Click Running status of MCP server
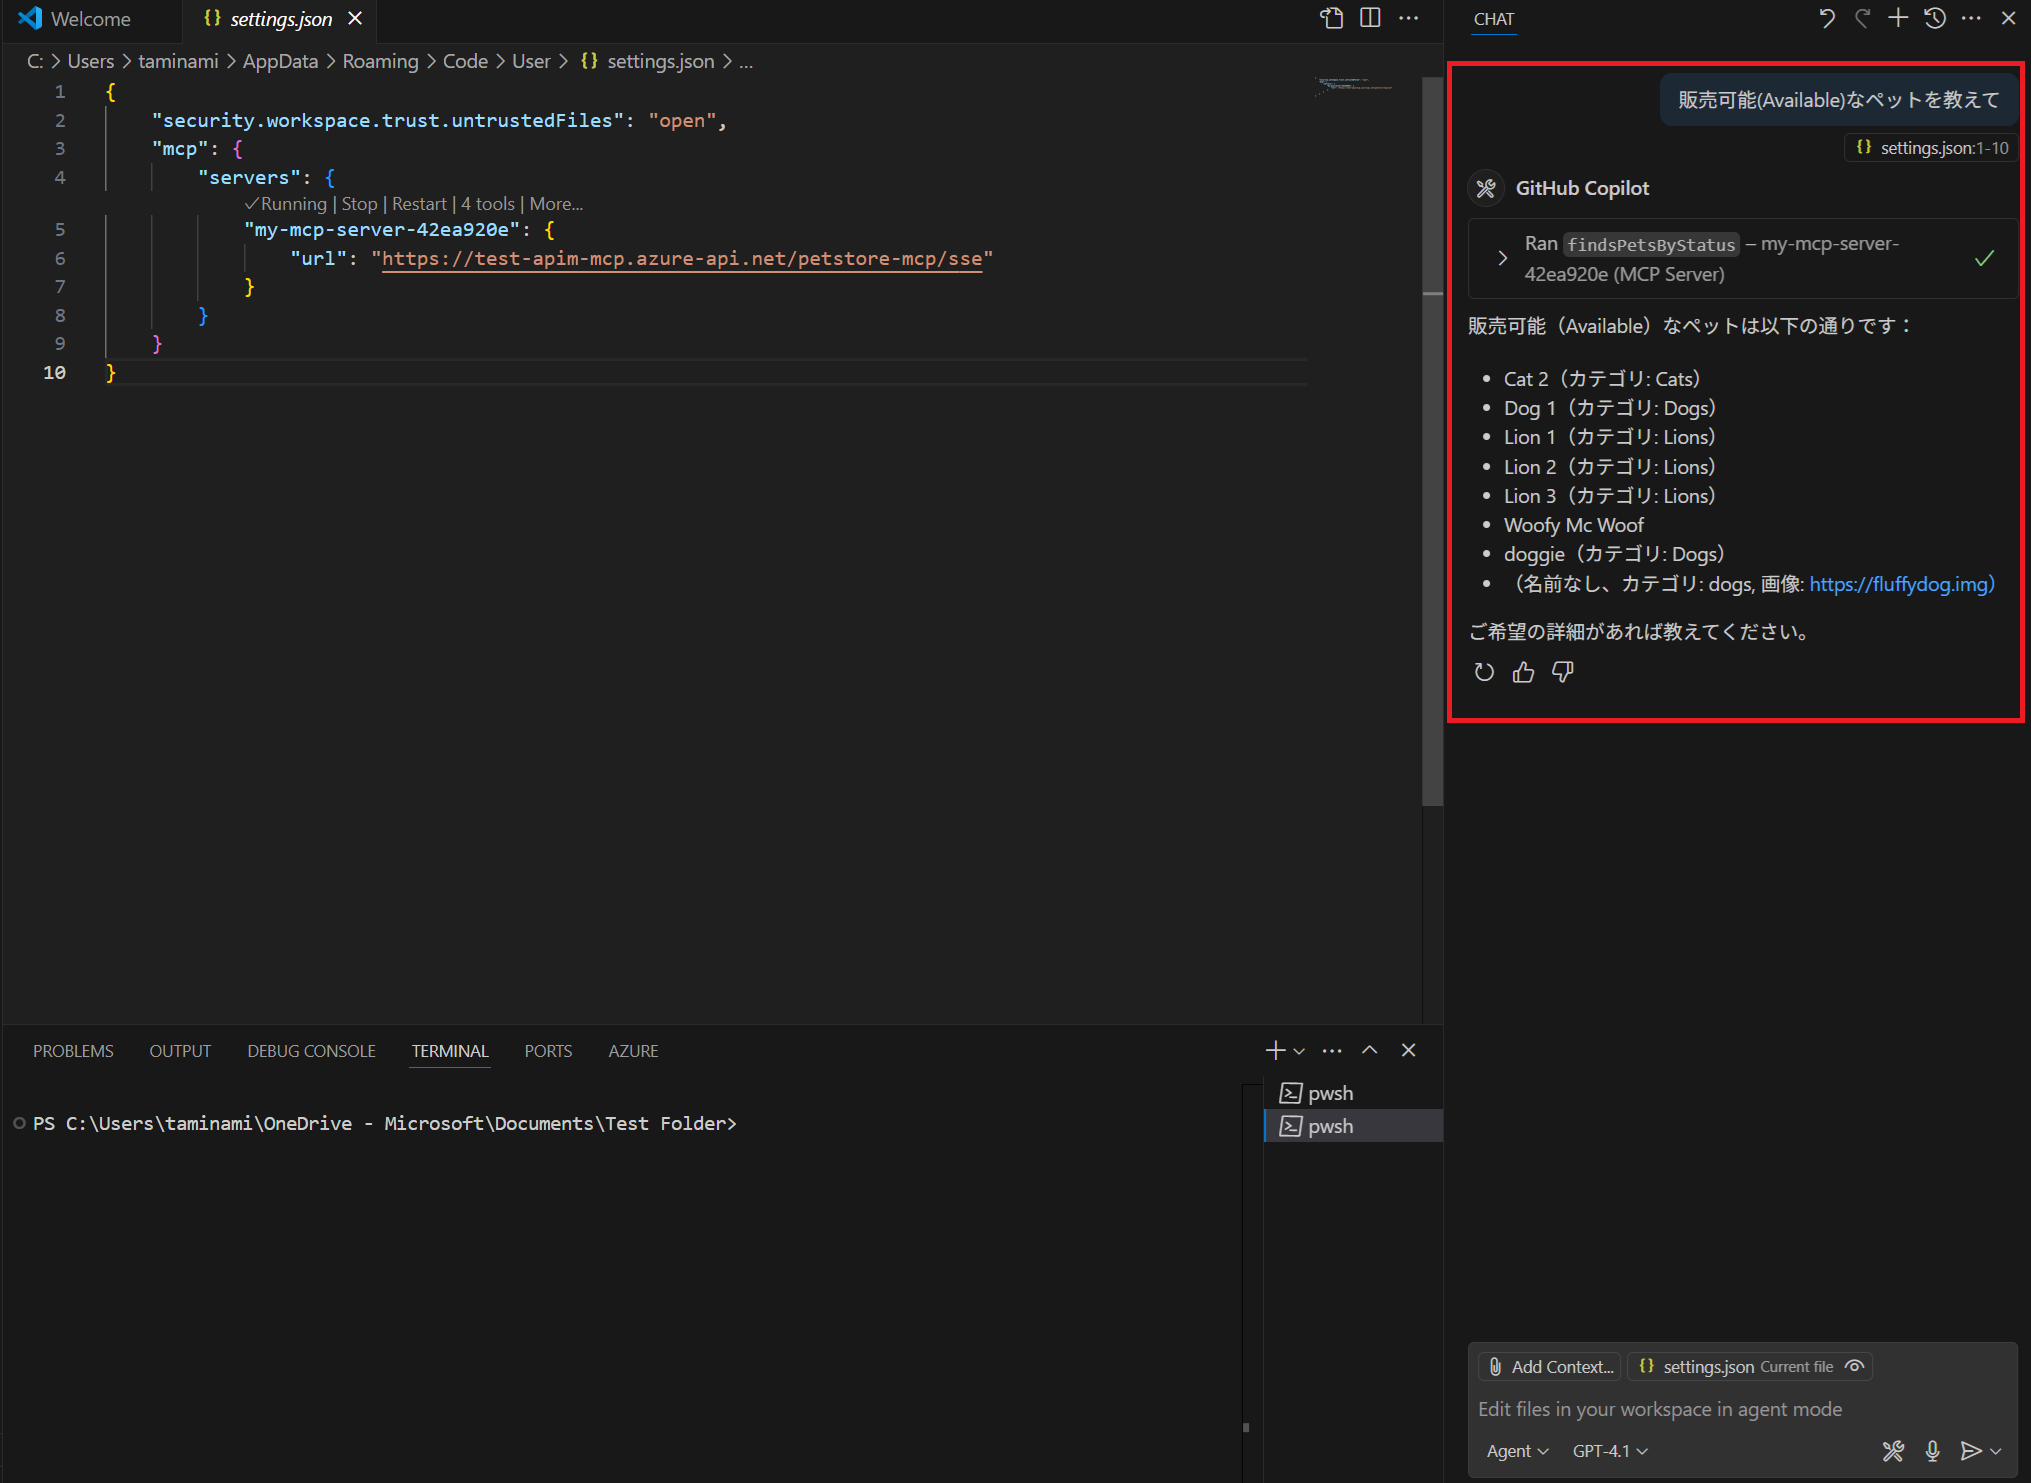 (286, 204)
